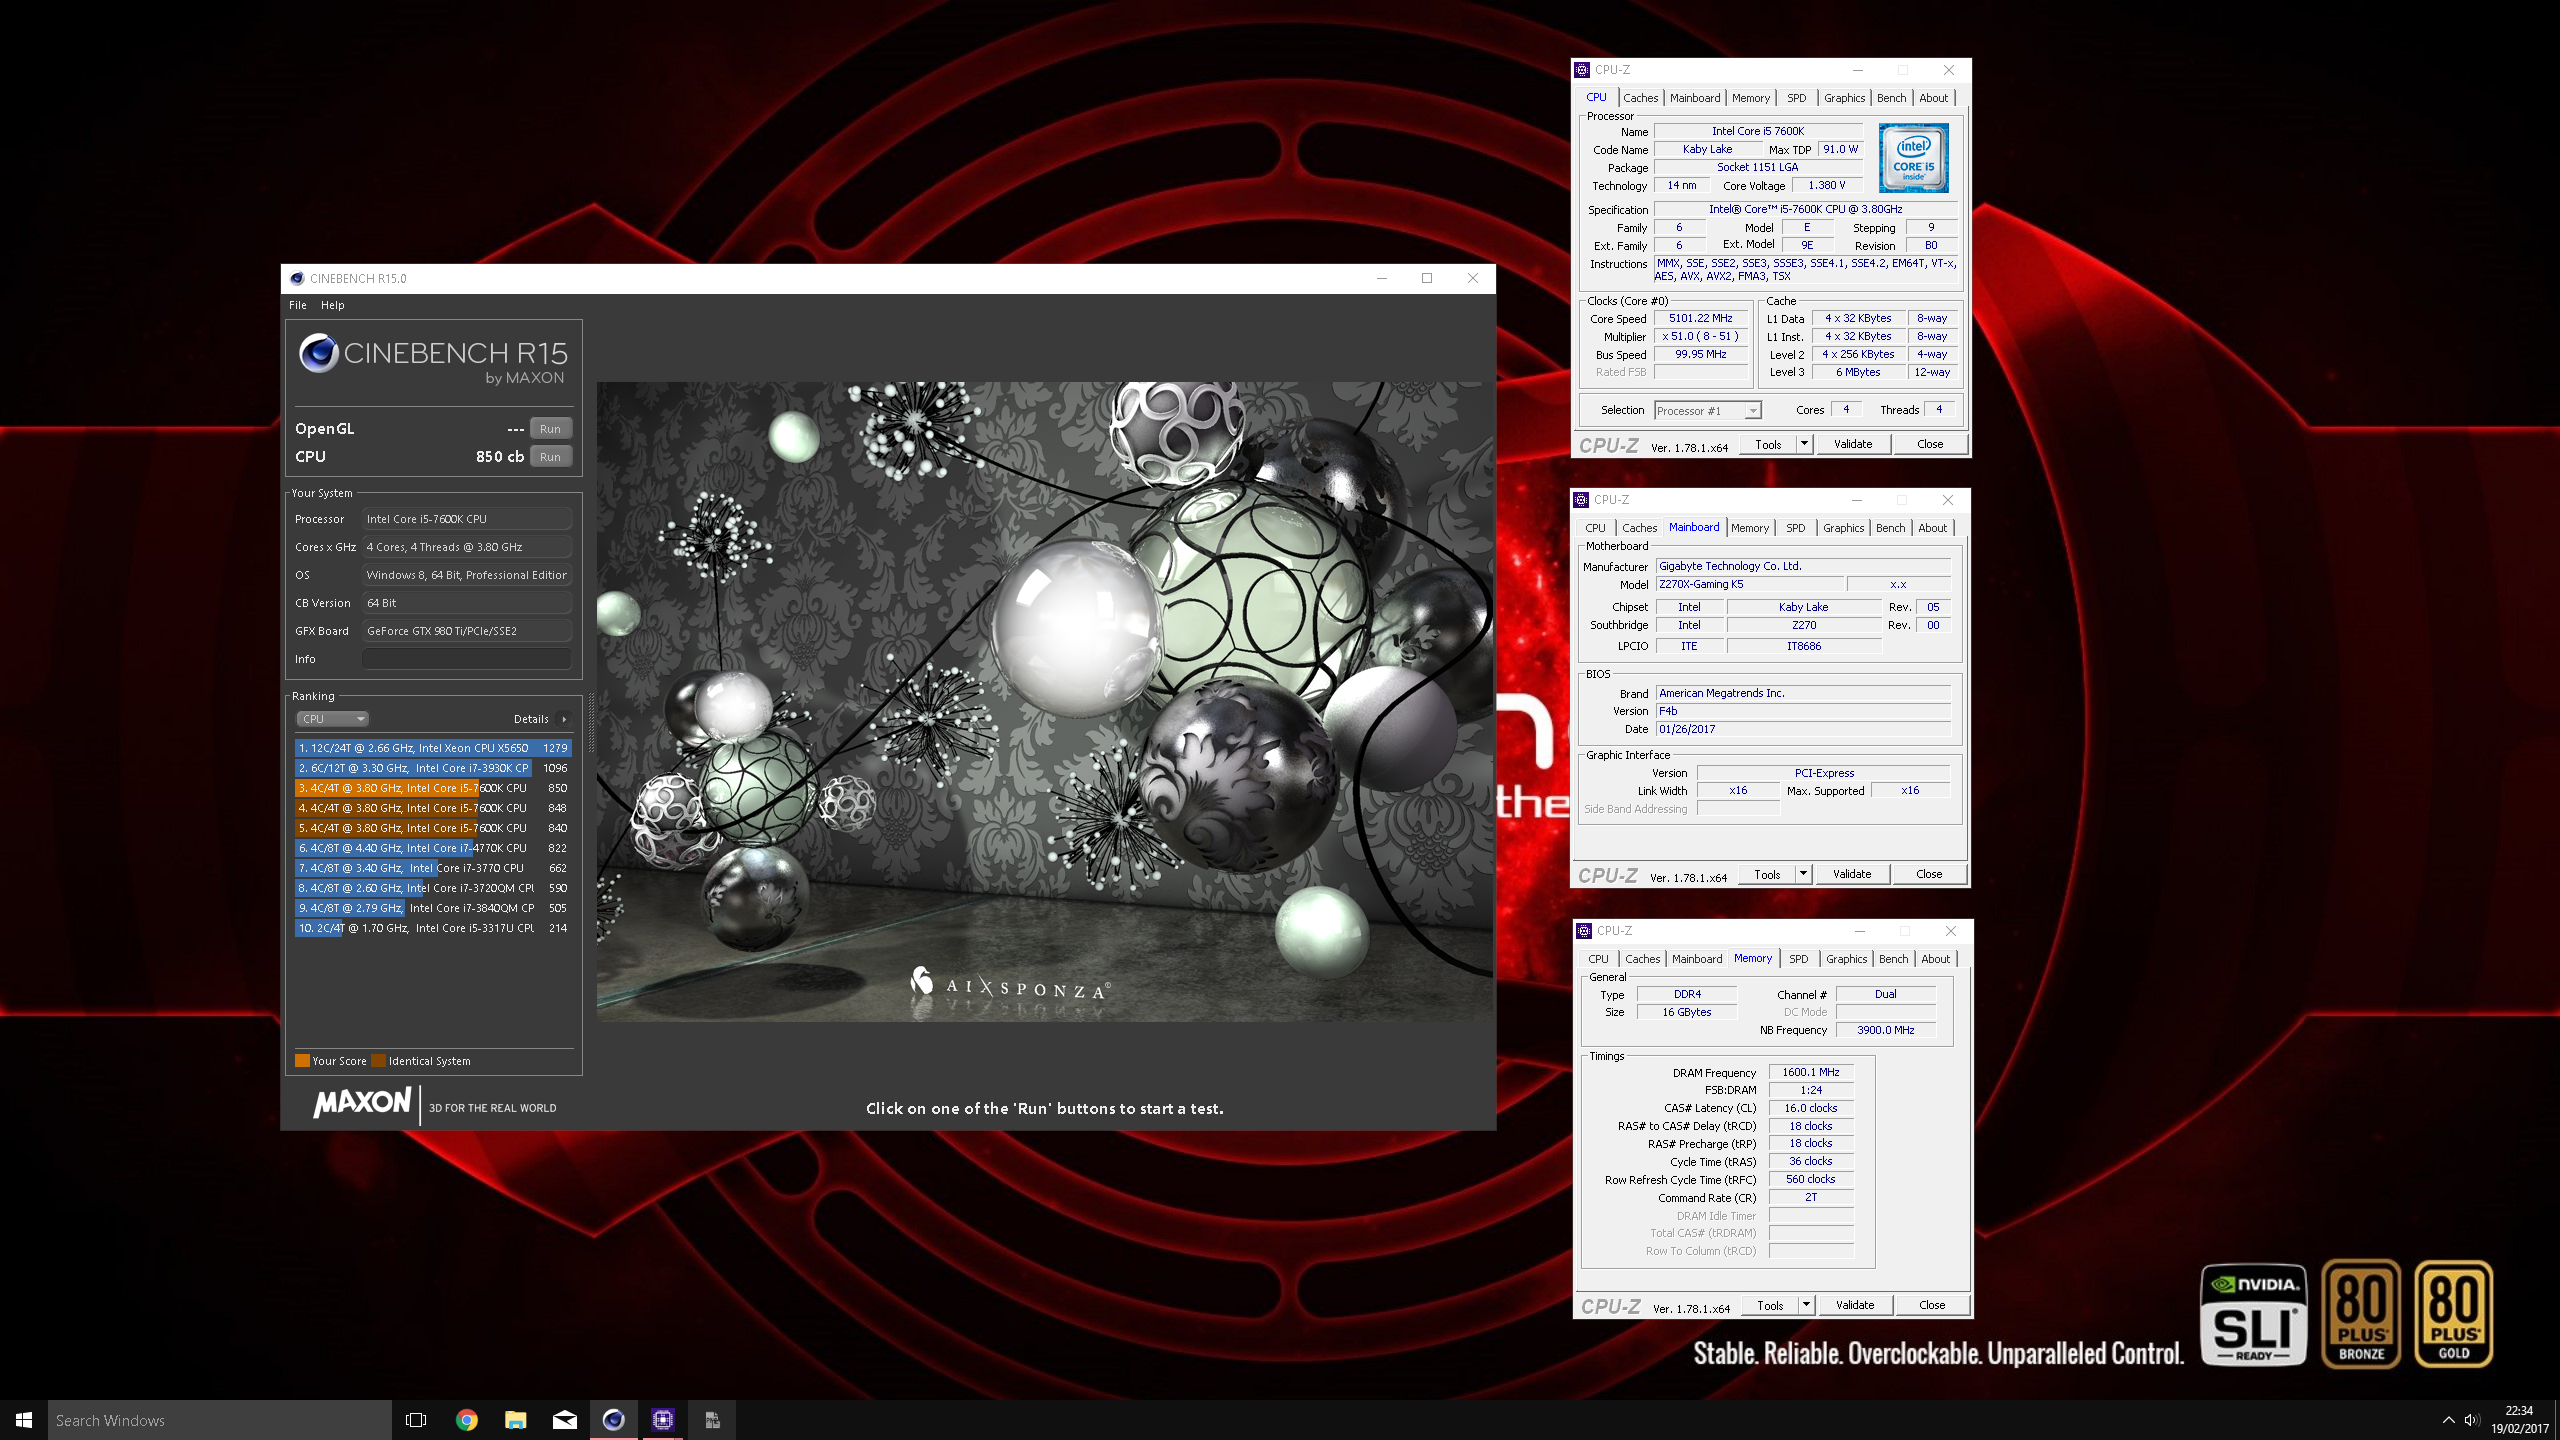
Task: Click Validate in top CPU-Z window
Action: pos(1853,445)
